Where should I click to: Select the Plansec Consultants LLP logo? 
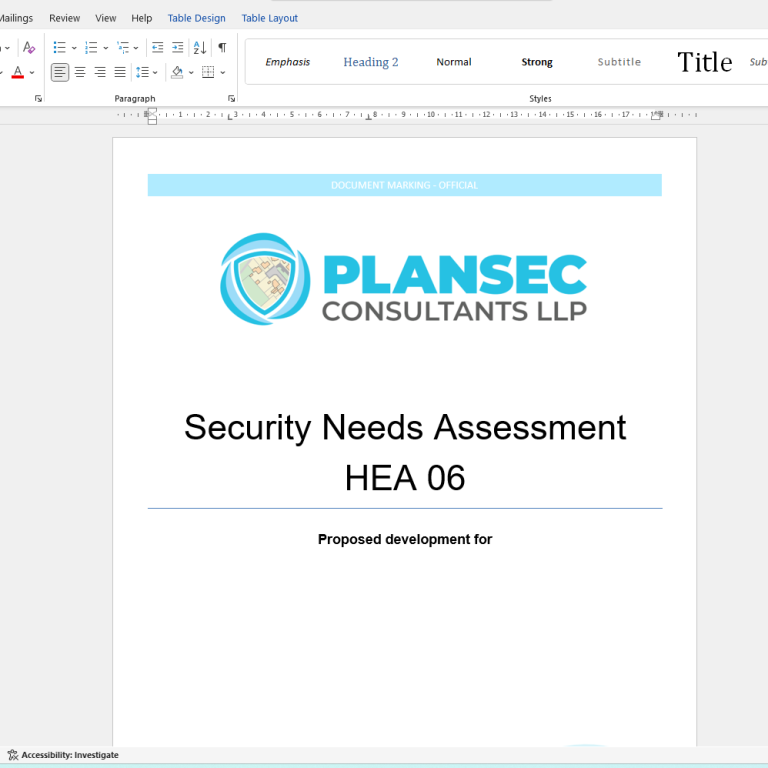tap(404, 279)
